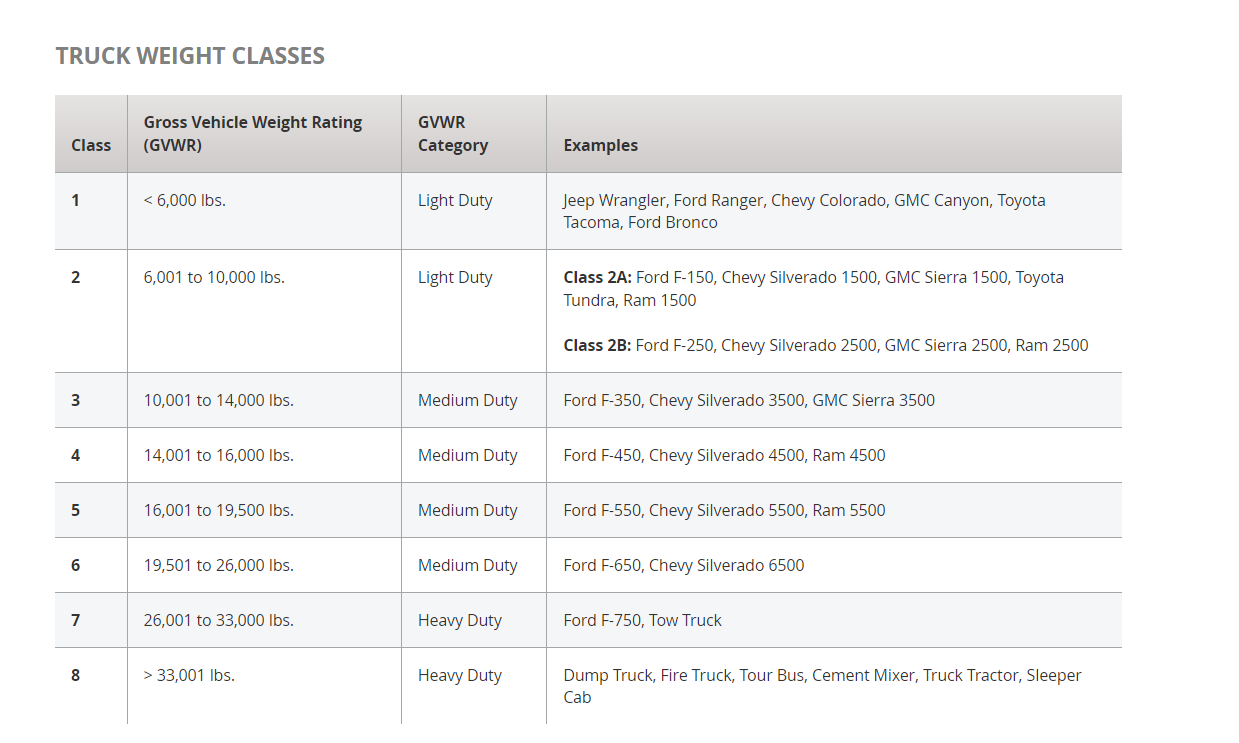The width and height of the screenshot is (1239, 743).
Task: Click the "10,001 to 14,000 lbs." cell
Action: [x=219, y=400]
